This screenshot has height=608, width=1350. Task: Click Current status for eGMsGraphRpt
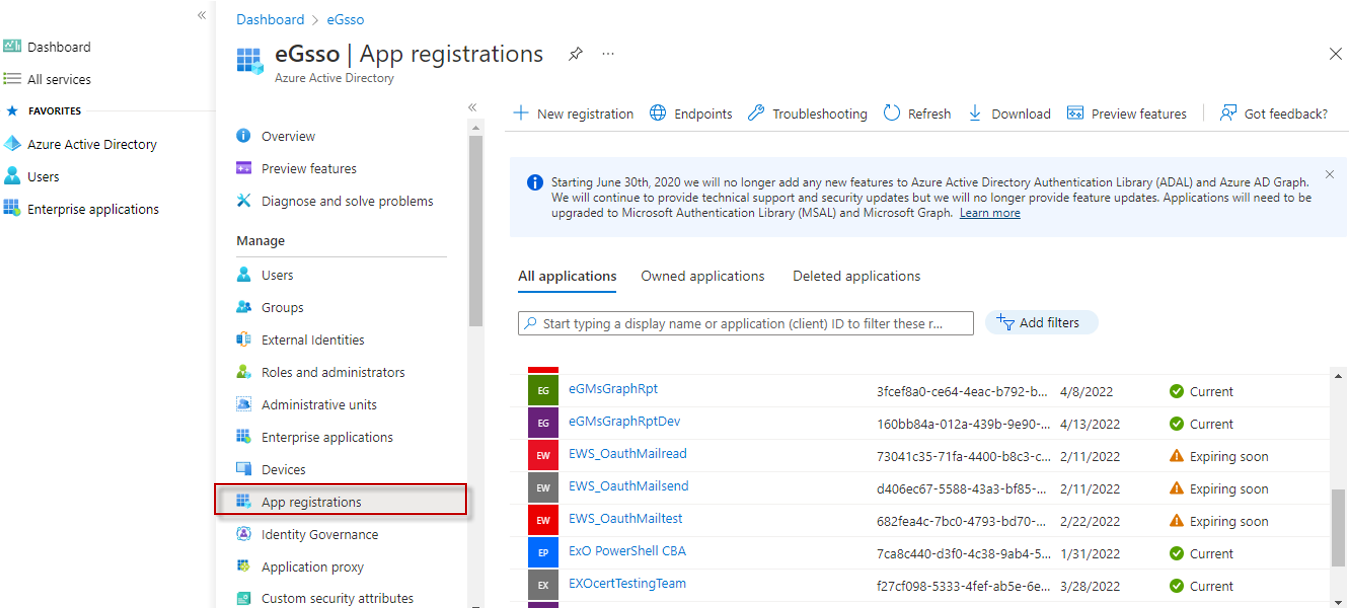click(1202, 391)
